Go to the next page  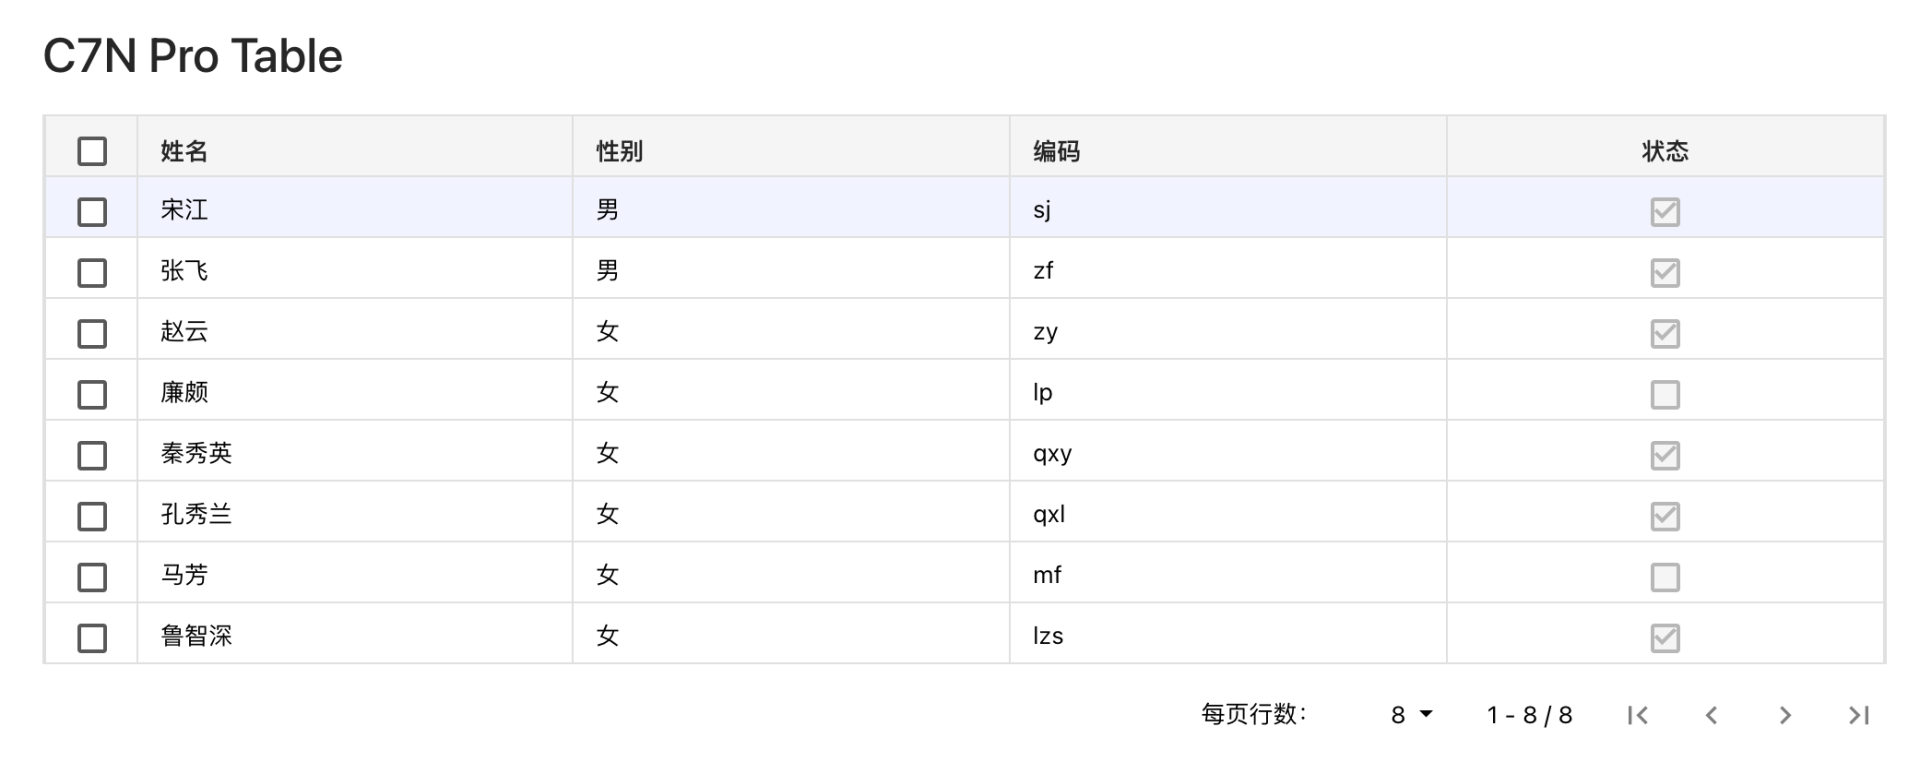point(1785,714)
